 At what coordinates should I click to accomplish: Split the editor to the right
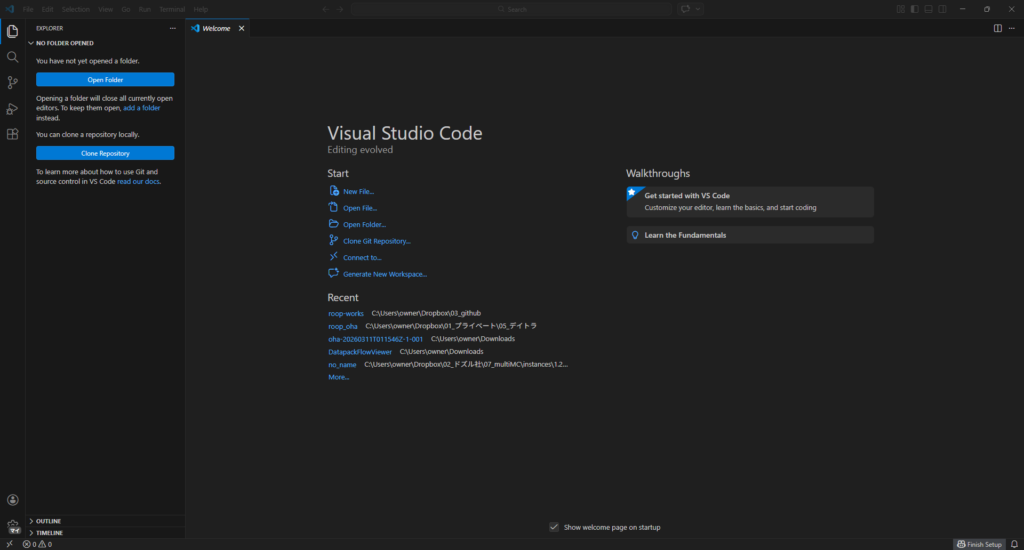pyautogui.click(x=998, y=28)
